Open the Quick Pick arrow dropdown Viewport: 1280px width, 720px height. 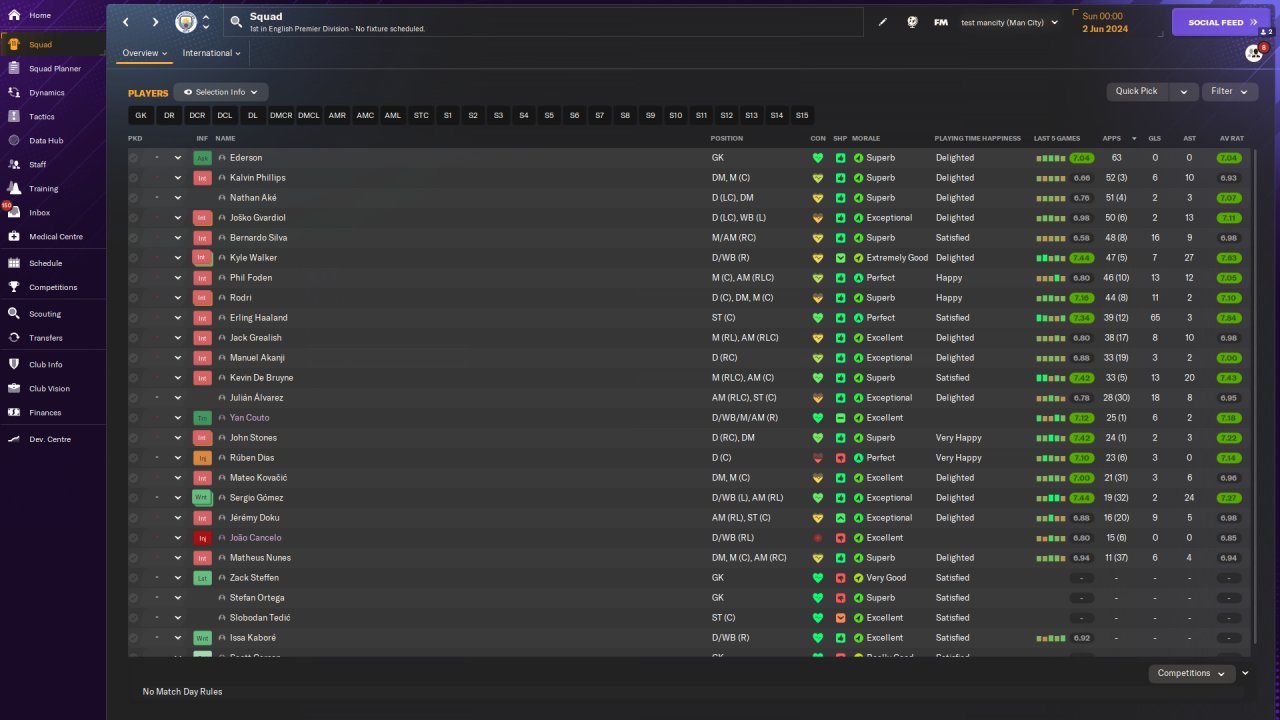pos(1184,92)
